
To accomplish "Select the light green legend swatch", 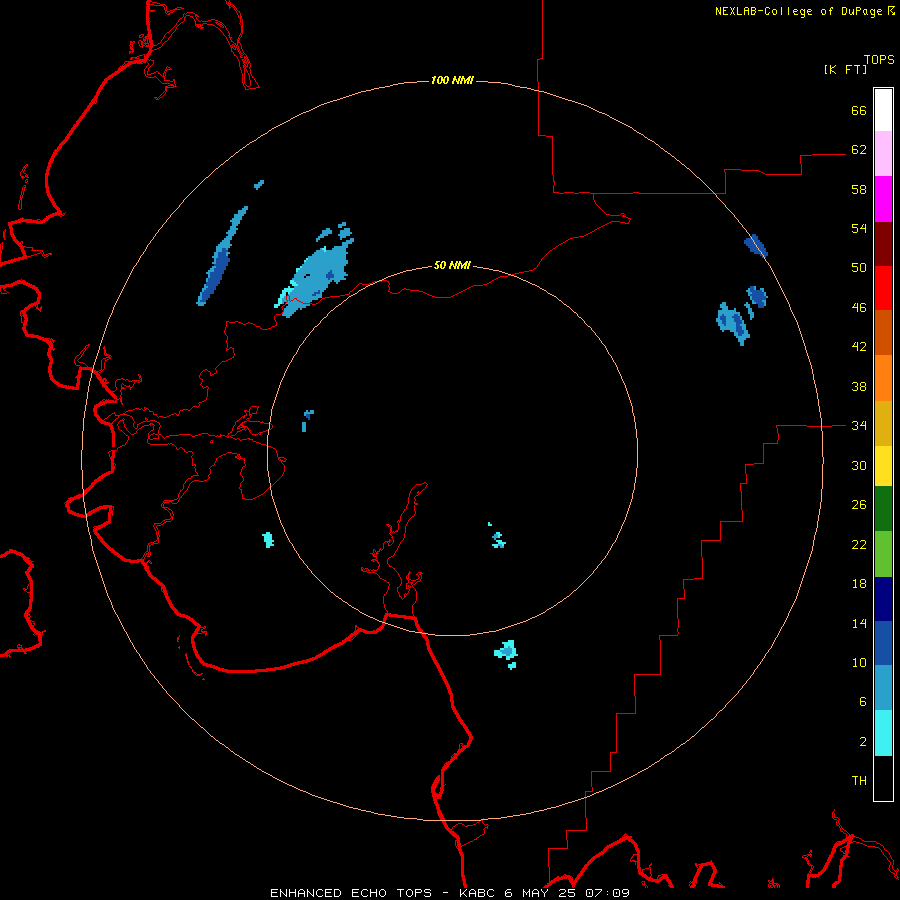I will (x=883, y=554).
